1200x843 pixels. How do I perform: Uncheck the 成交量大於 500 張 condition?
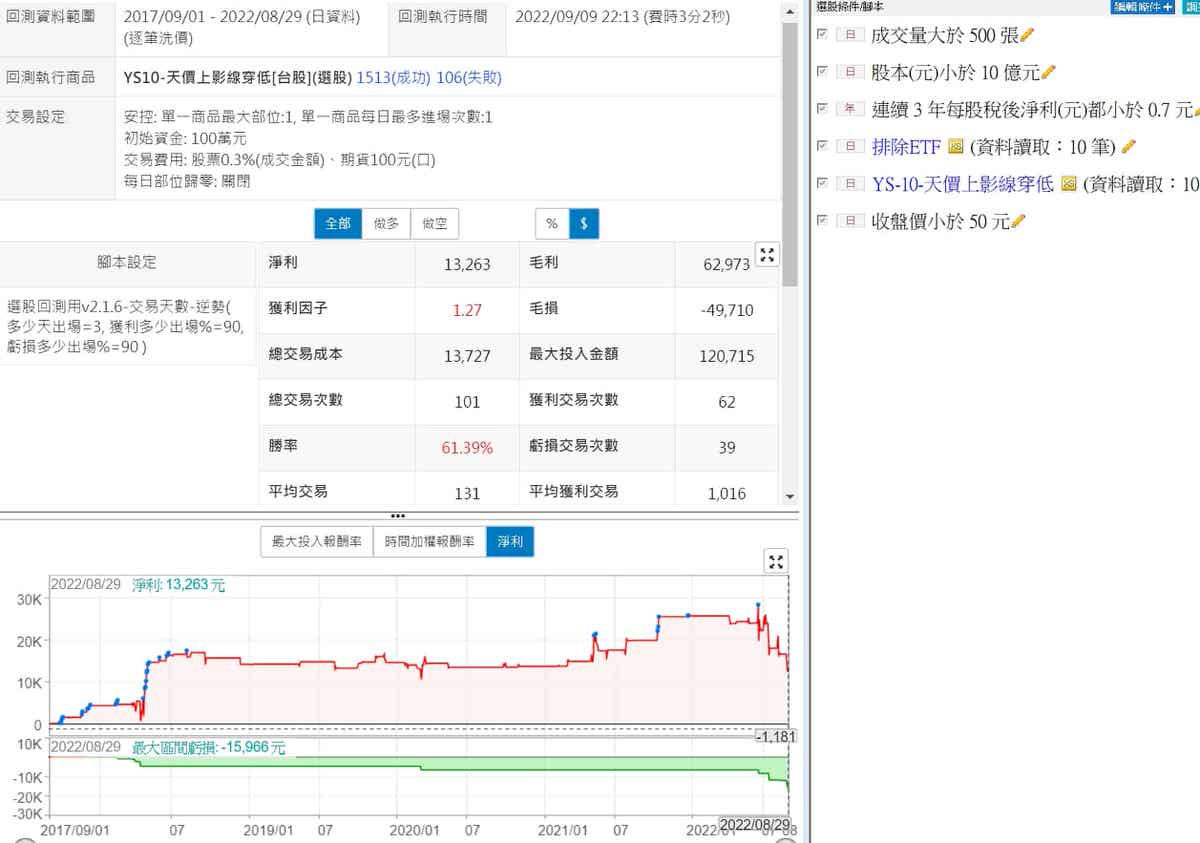[822, 35]
